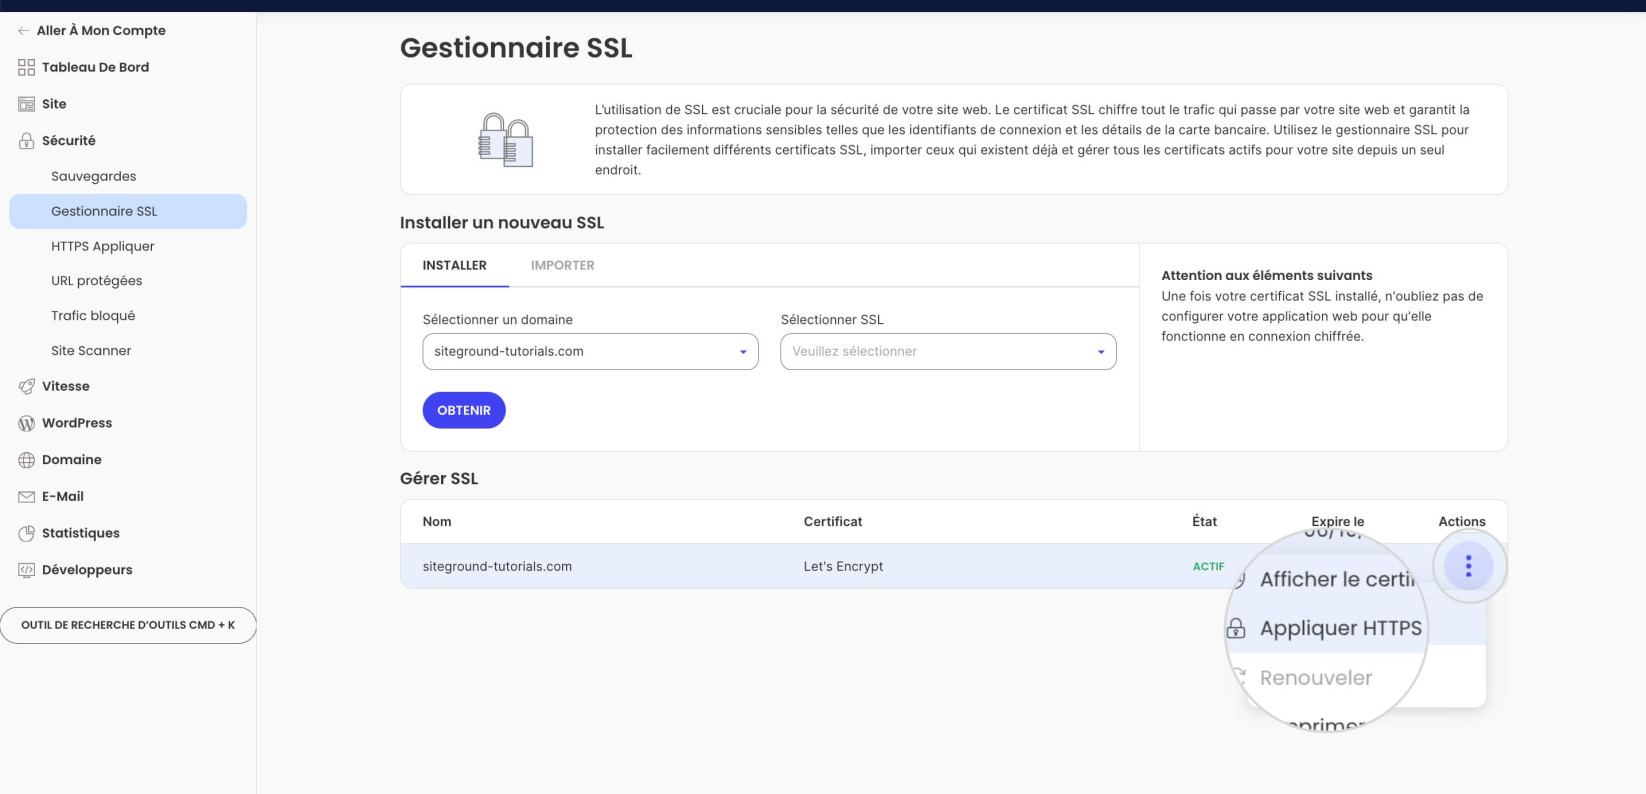
Task: Expand the WordPress sidebar section
Action: click(77, 423)
